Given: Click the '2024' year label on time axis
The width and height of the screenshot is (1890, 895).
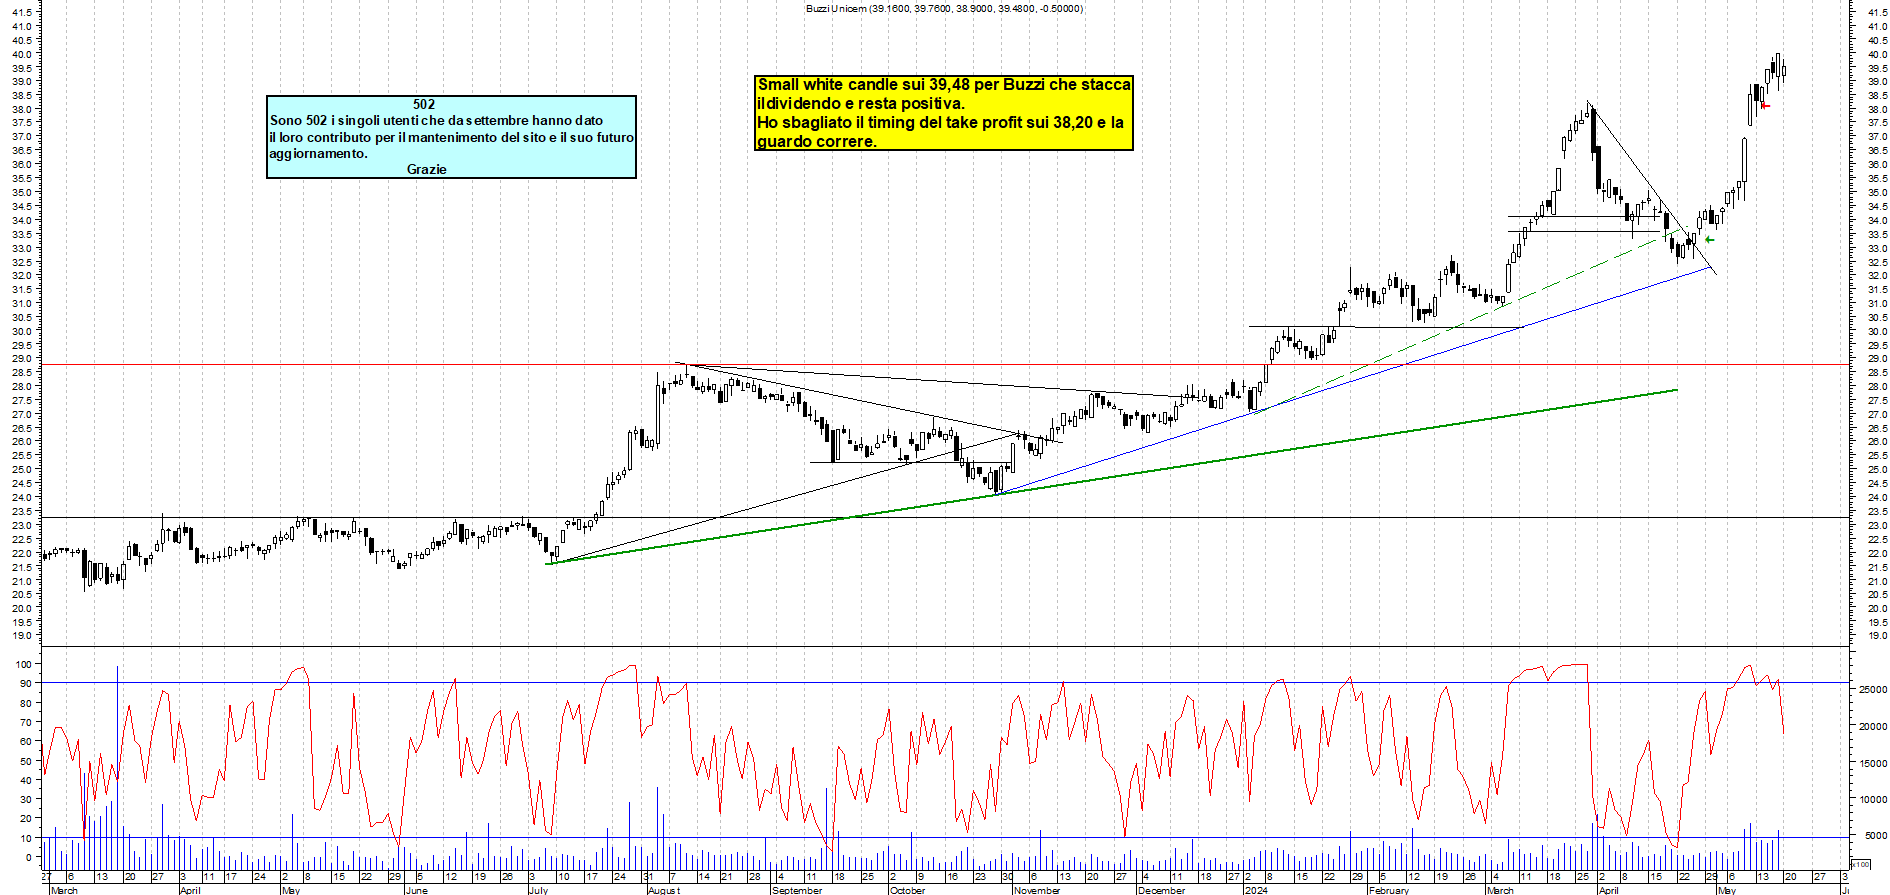Looking at the screenshot, I should 1255,890.
